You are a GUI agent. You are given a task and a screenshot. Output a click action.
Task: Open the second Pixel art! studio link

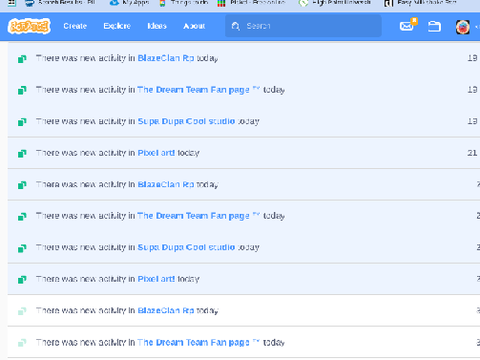(x=156, y=279)
